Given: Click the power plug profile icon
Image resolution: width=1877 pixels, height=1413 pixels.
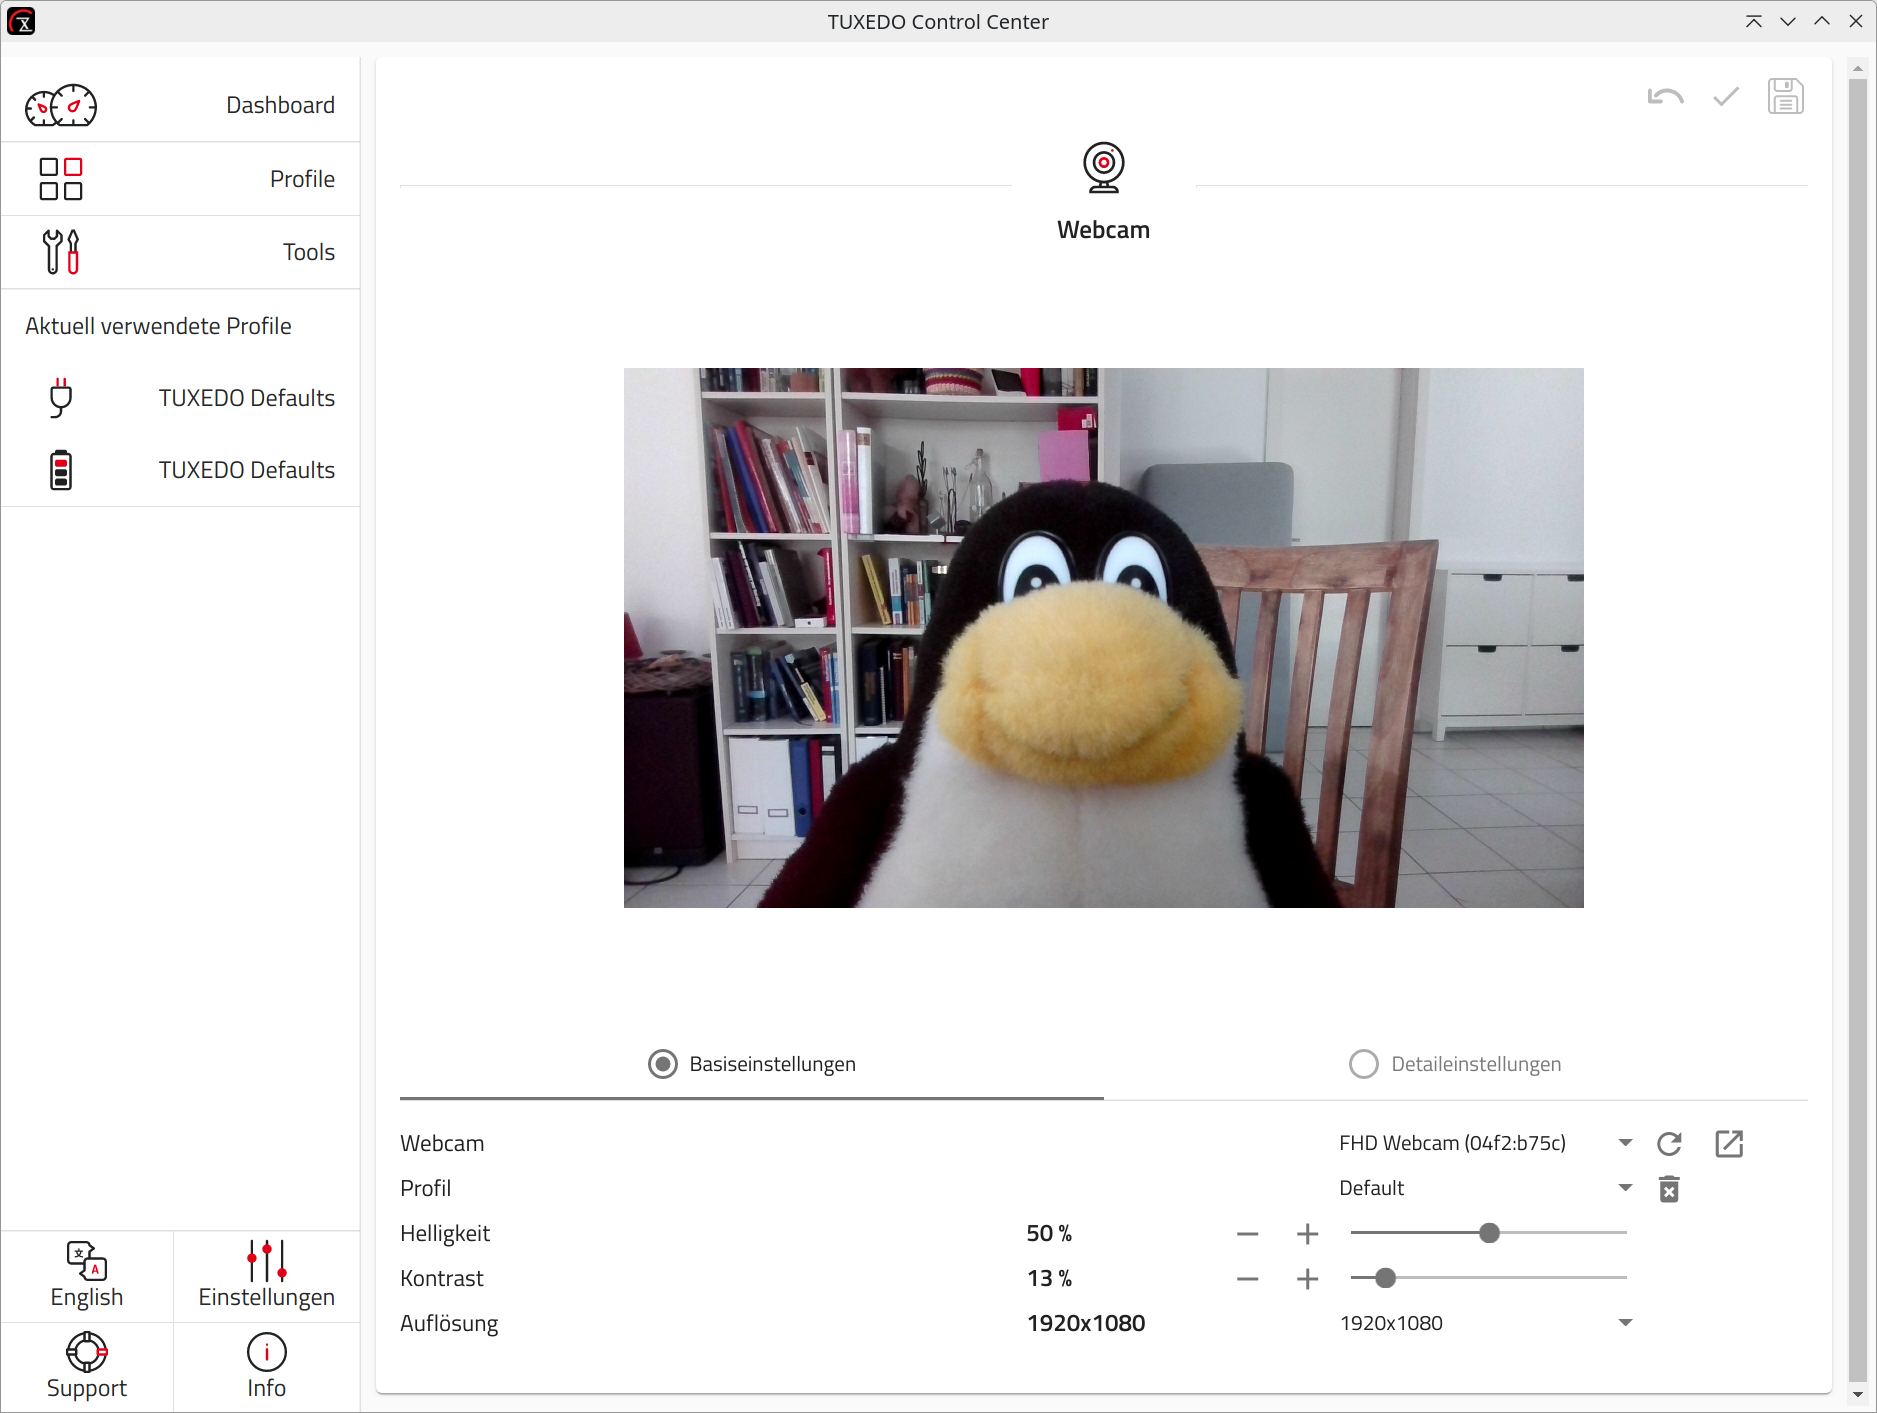Looking at the screenshot, I should tap(61, 398).
